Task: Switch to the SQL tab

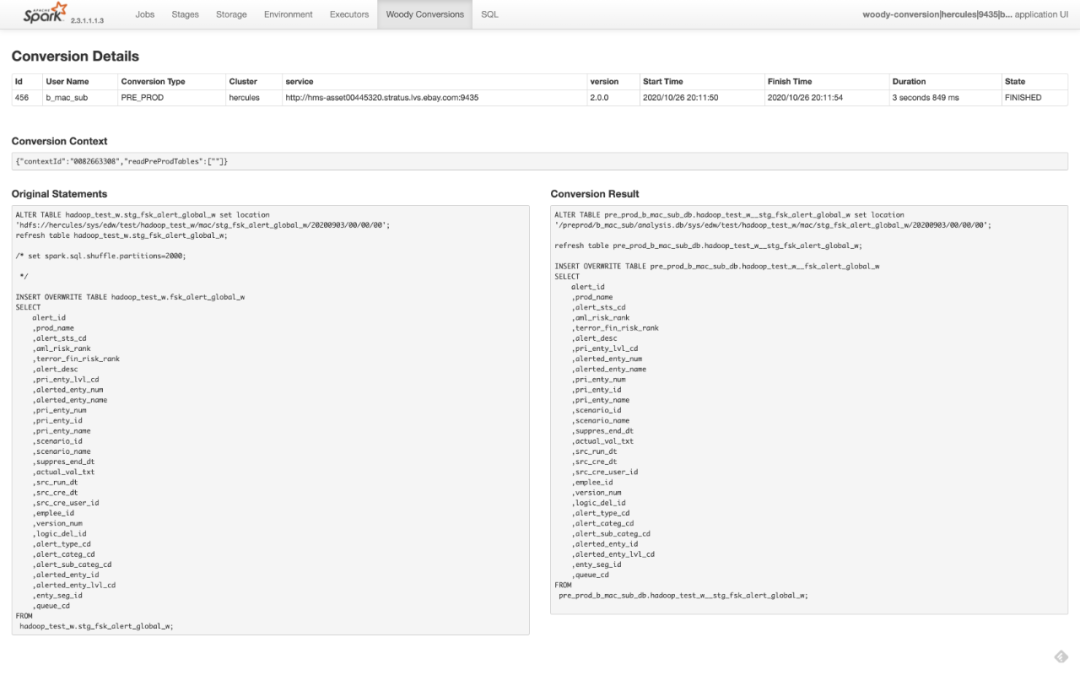Action: [489, 15]
